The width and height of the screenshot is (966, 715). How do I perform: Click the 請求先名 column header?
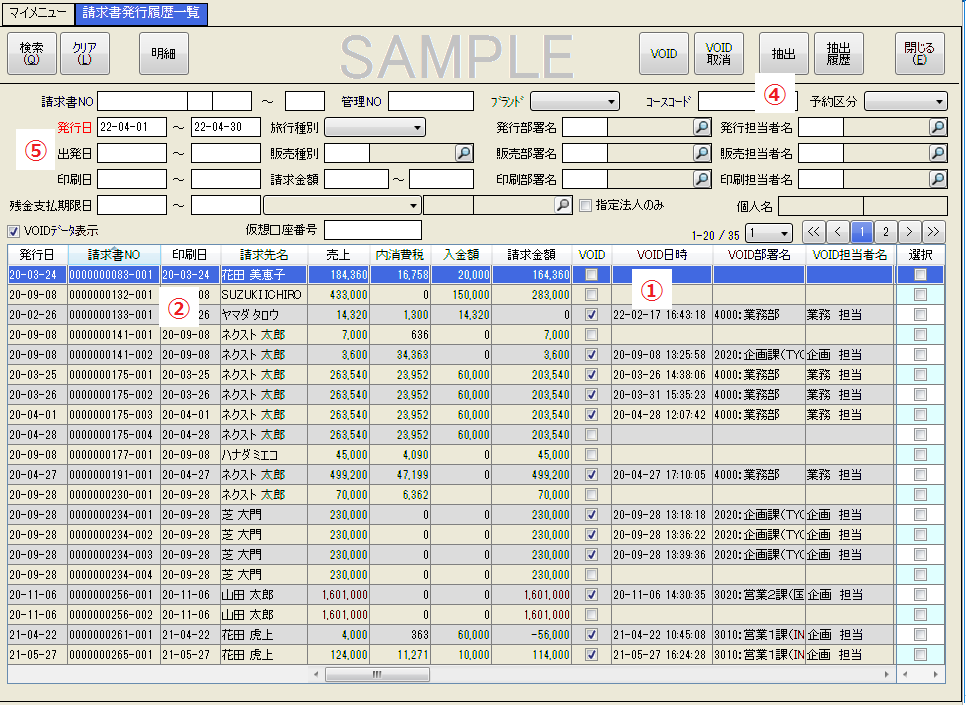point(264,255)
